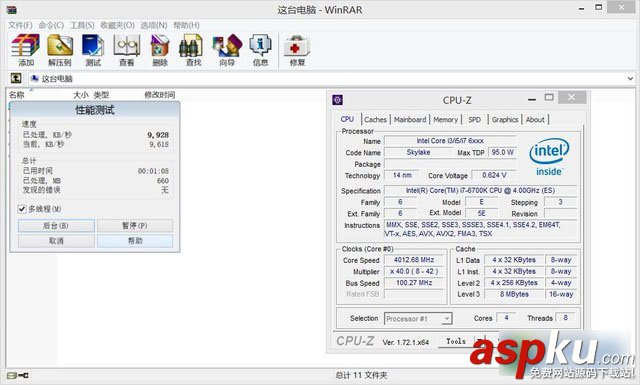
Task: Open the Commands (命令) menu
Action: [x=51, y=25]
